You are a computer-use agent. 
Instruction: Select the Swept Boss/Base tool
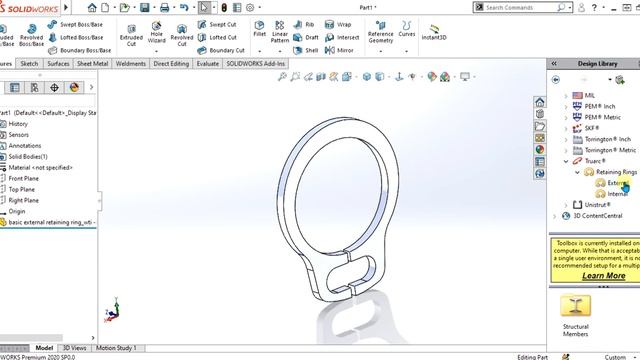(x=75, y=24)
